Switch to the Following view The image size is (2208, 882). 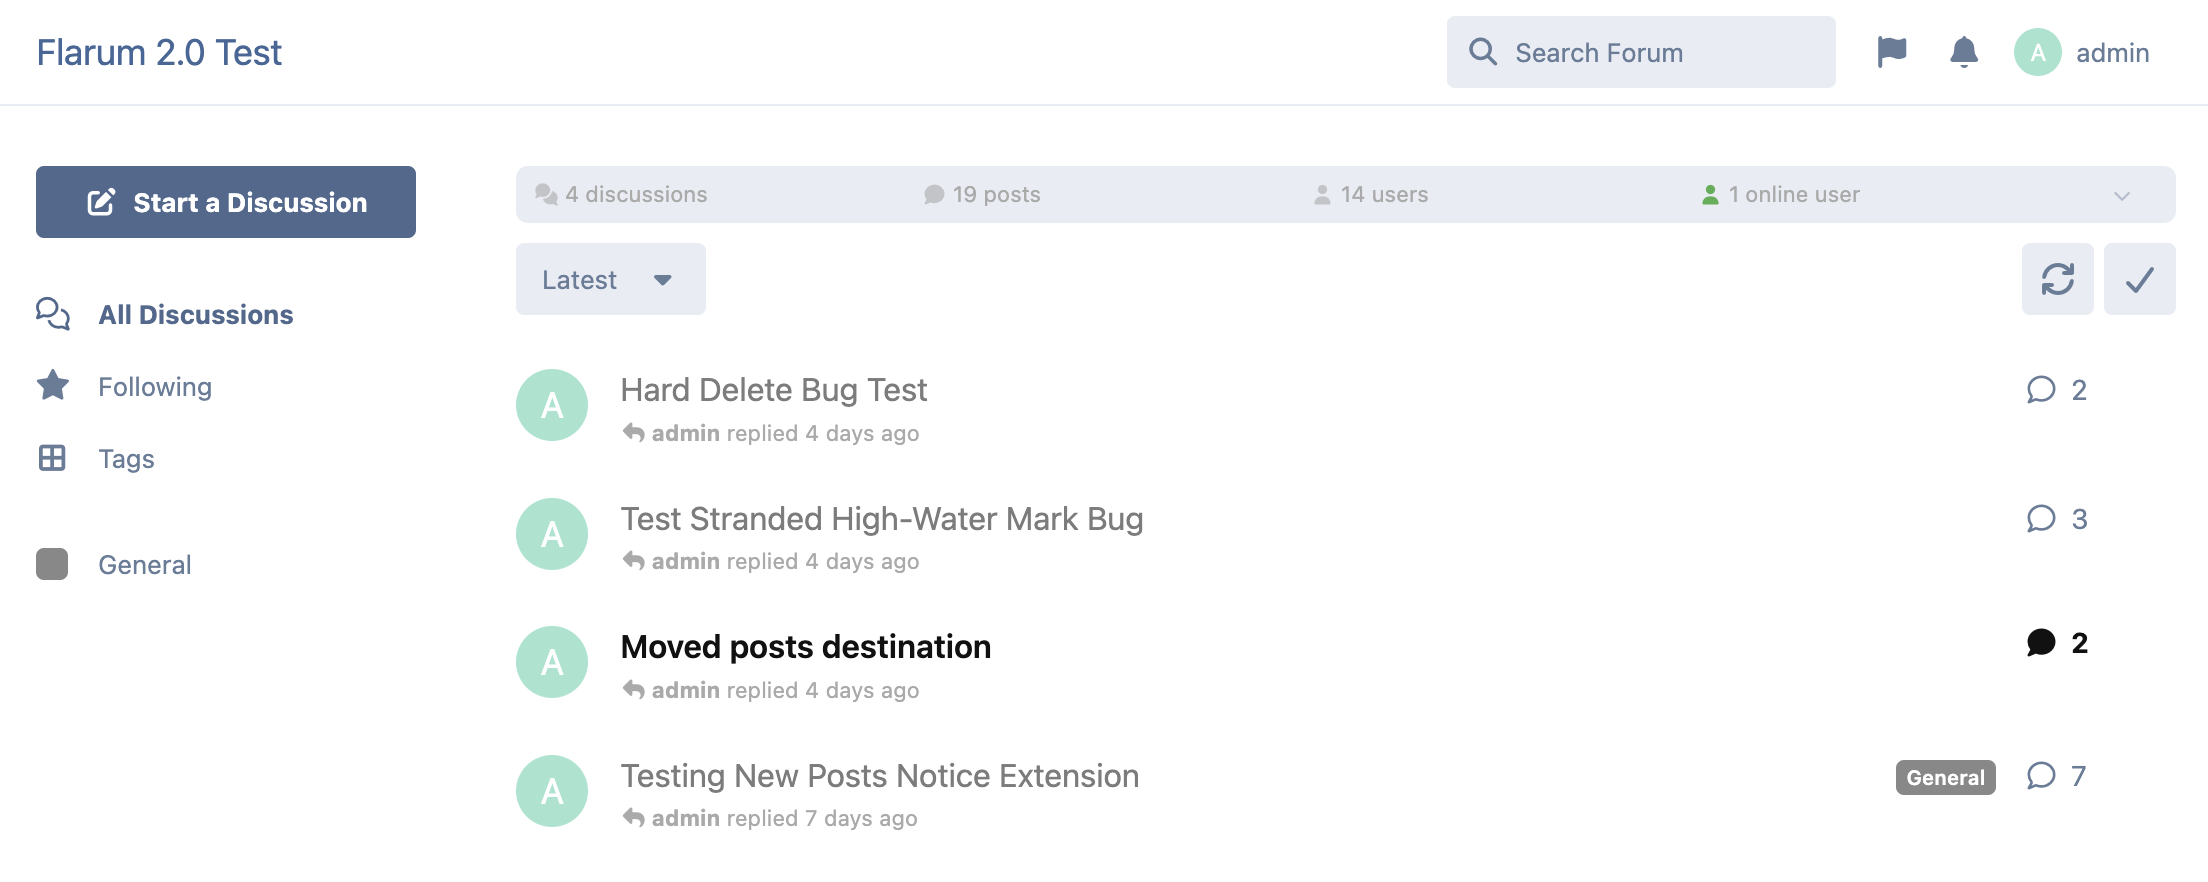[x=155, y=386]
